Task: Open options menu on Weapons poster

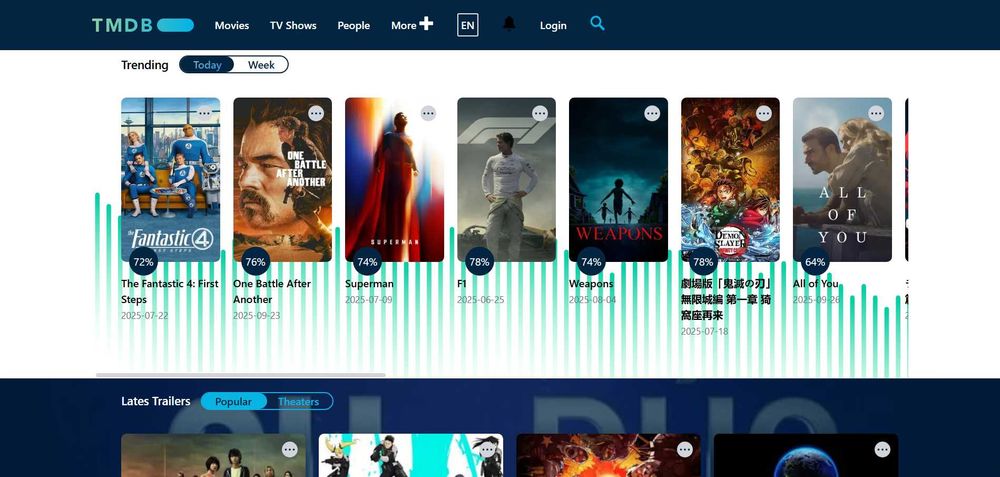Action: (x=652, y=114)
